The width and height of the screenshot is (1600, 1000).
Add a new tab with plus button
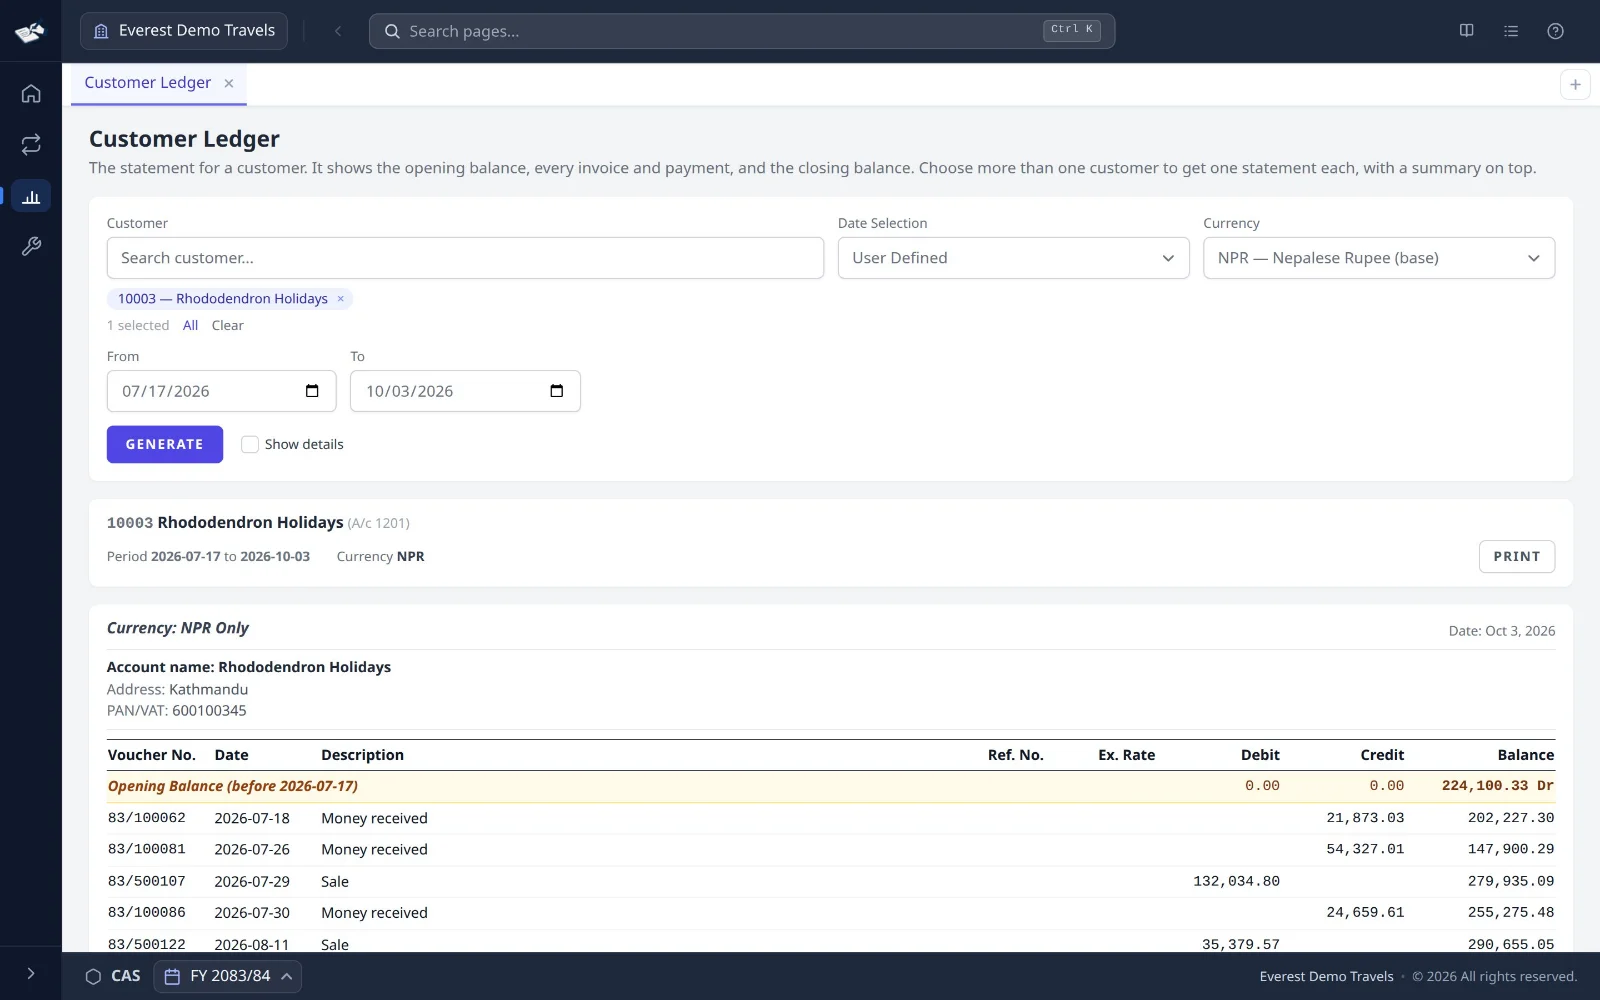coord(1575,85)
